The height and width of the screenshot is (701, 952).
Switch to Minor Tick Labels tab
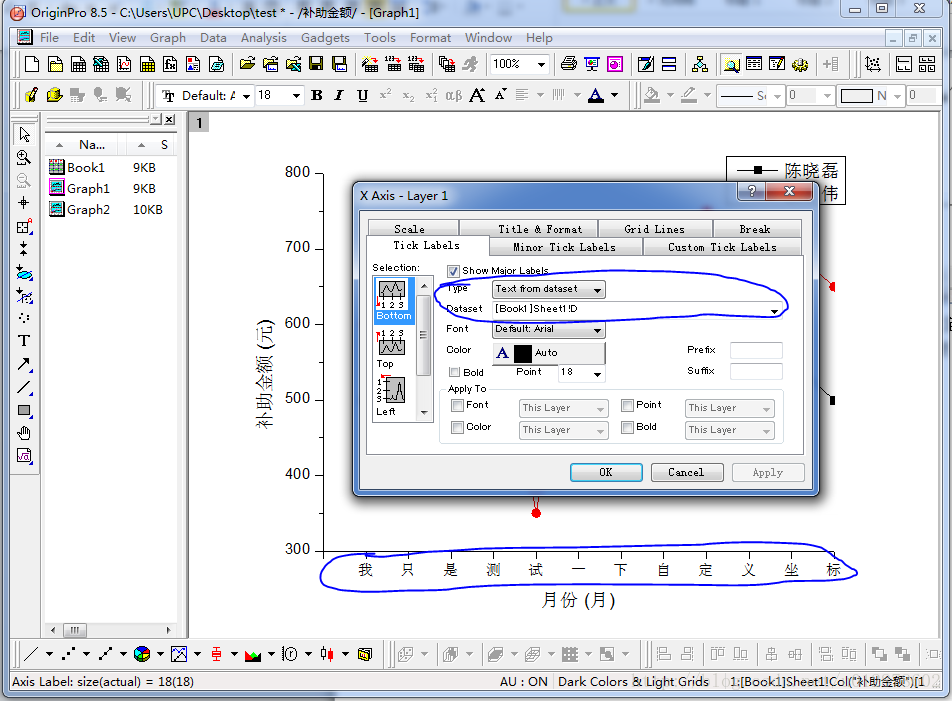click(x=565, y=247)
